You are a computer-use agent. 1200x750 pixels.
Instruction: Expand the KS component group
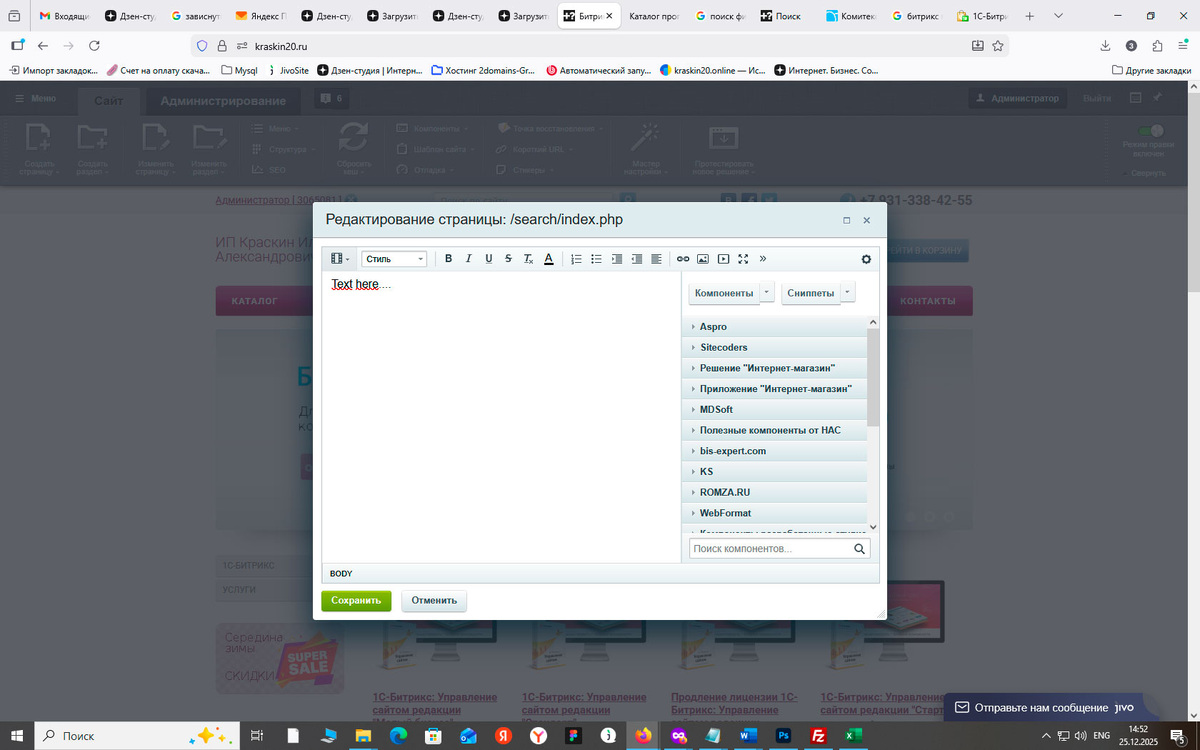(775, 471)
